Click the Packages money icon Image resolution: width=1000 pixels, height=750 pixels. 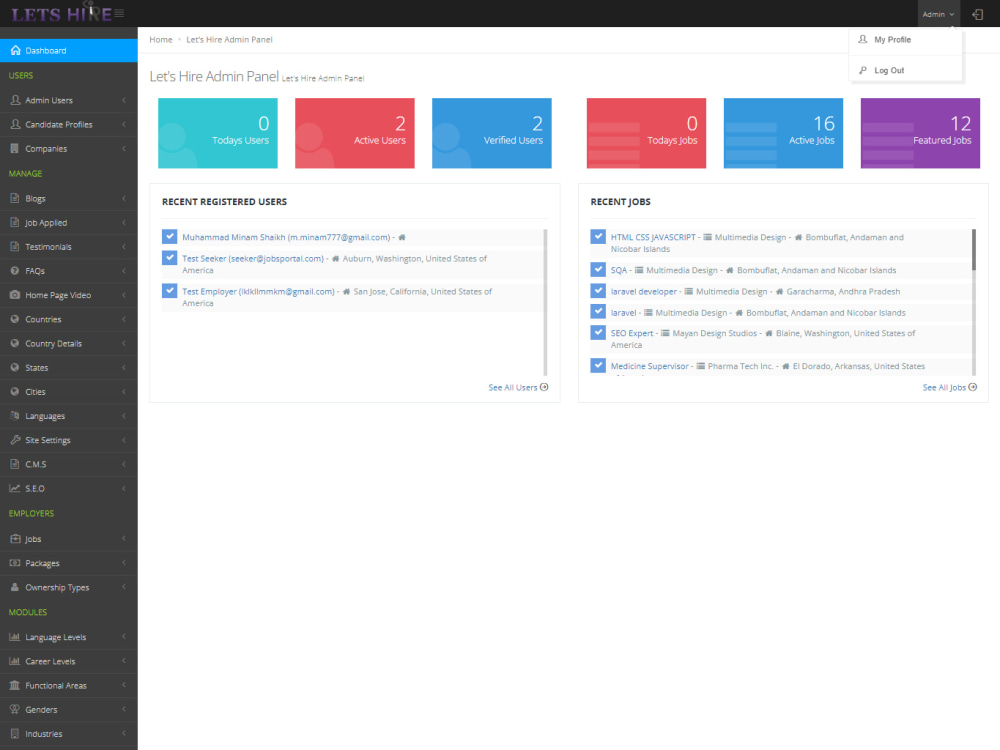(15, 563)
